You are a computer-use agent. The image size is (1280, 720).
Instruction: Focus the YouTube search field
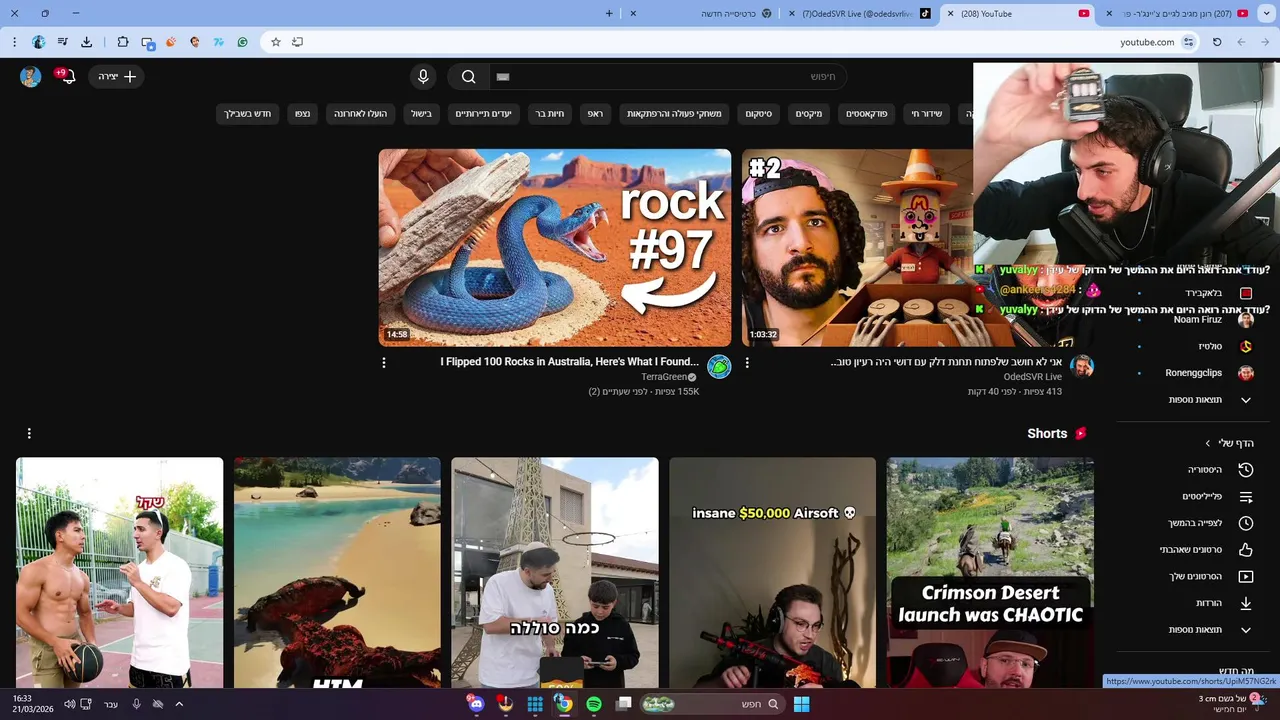tap(667, 77)
